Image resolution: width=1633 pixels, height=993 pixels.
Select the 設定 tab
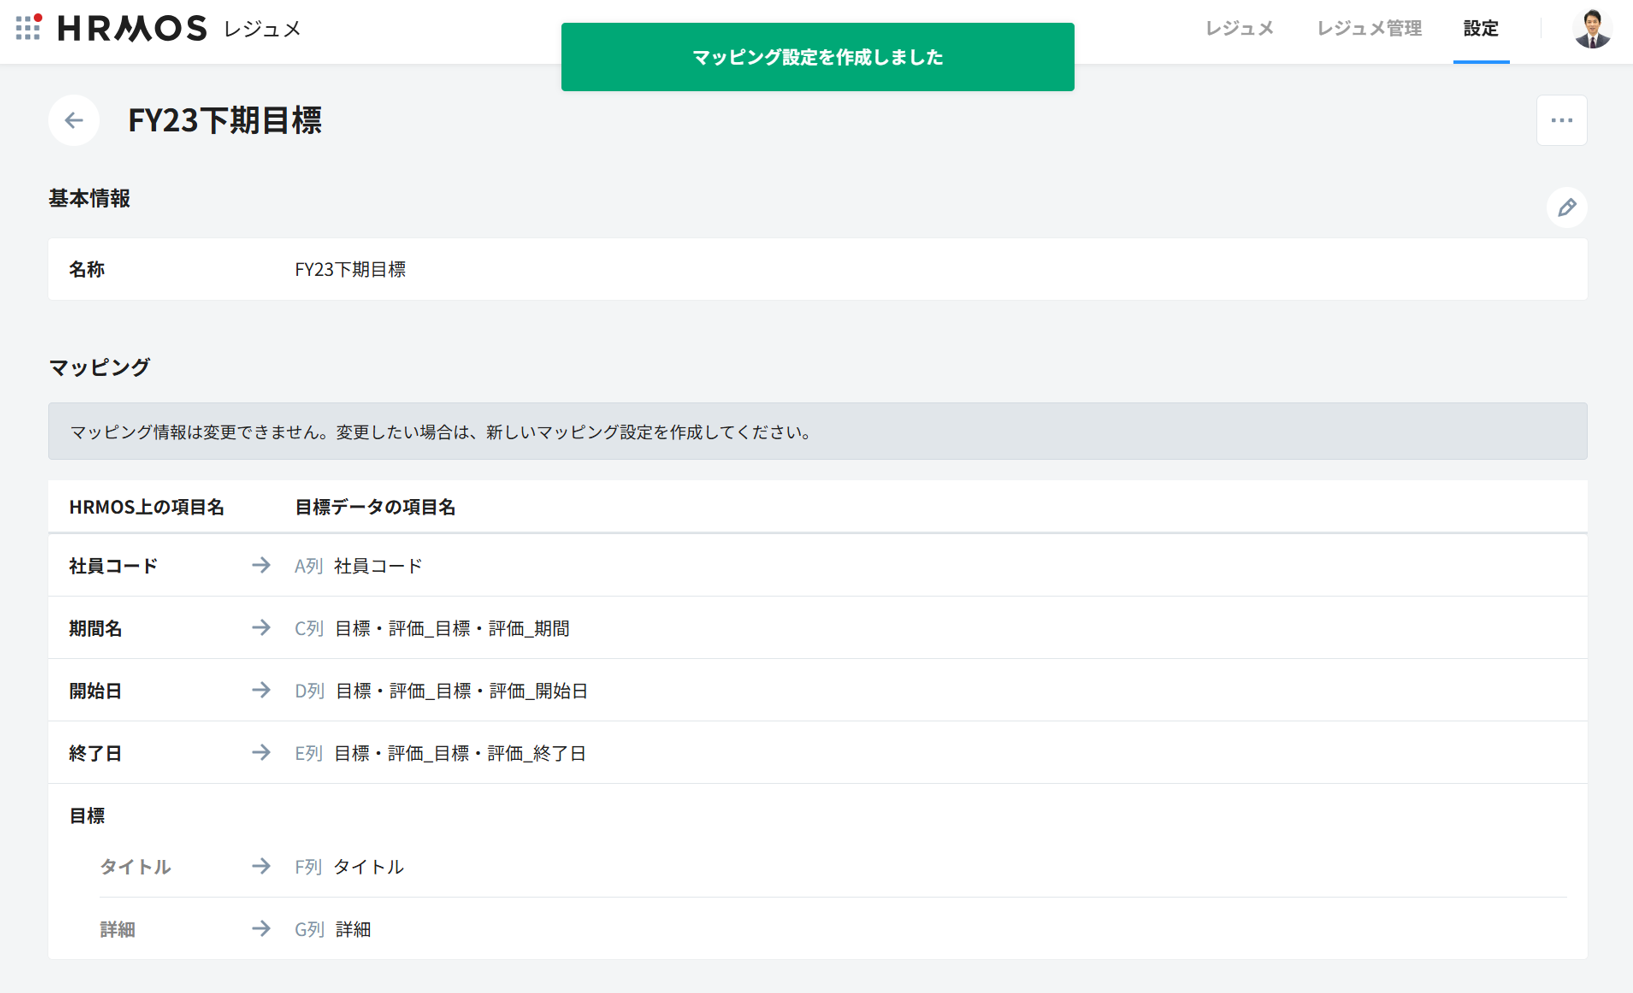point(1480,29)
